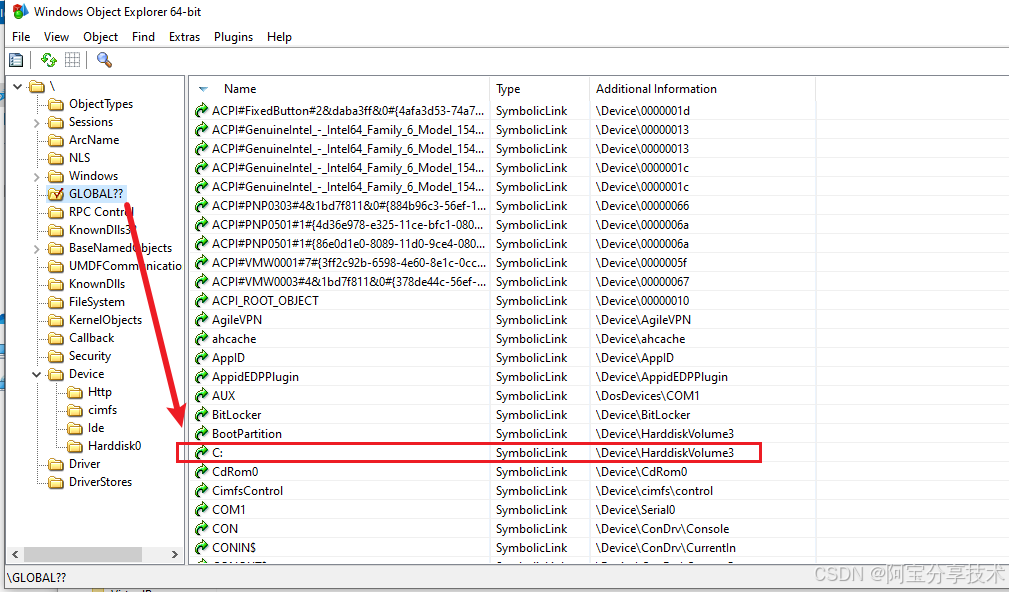Viewport: 1009px width, 592px height.
Task: Click symbolic link icon beside COM1
Action: tap(201, 510)
